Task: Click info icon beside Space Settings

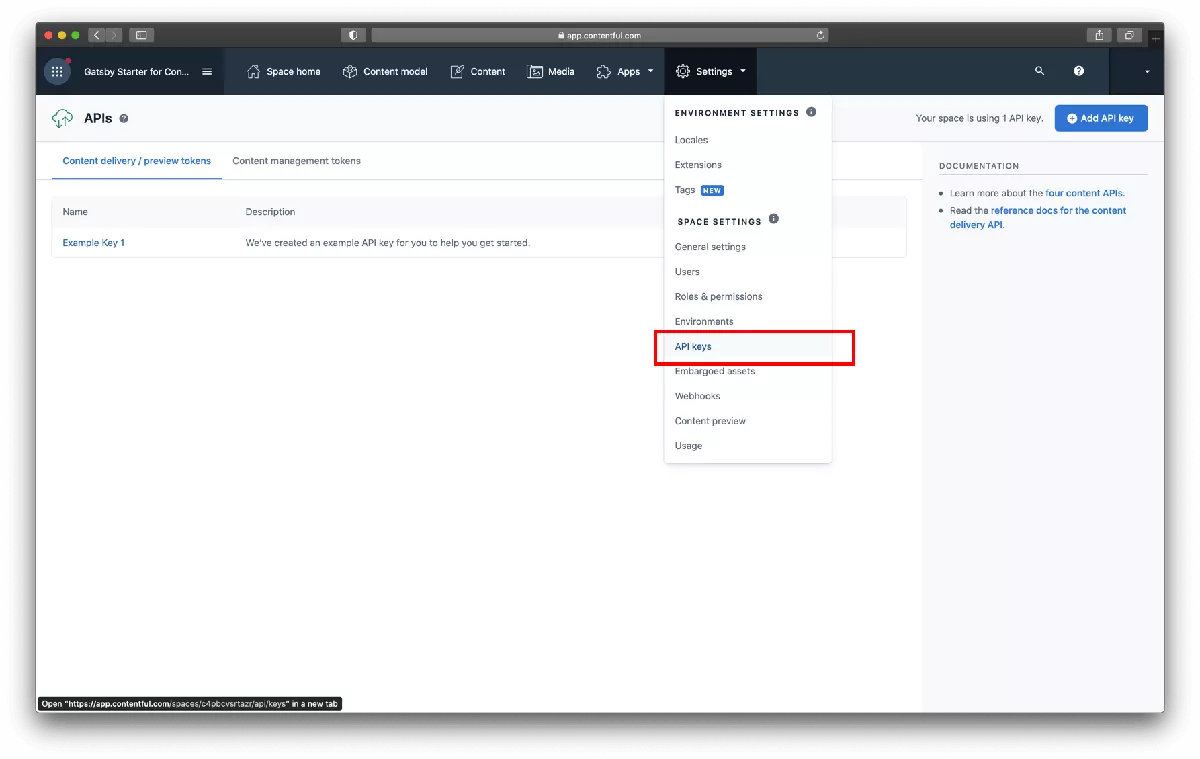Action: point(773,219)
